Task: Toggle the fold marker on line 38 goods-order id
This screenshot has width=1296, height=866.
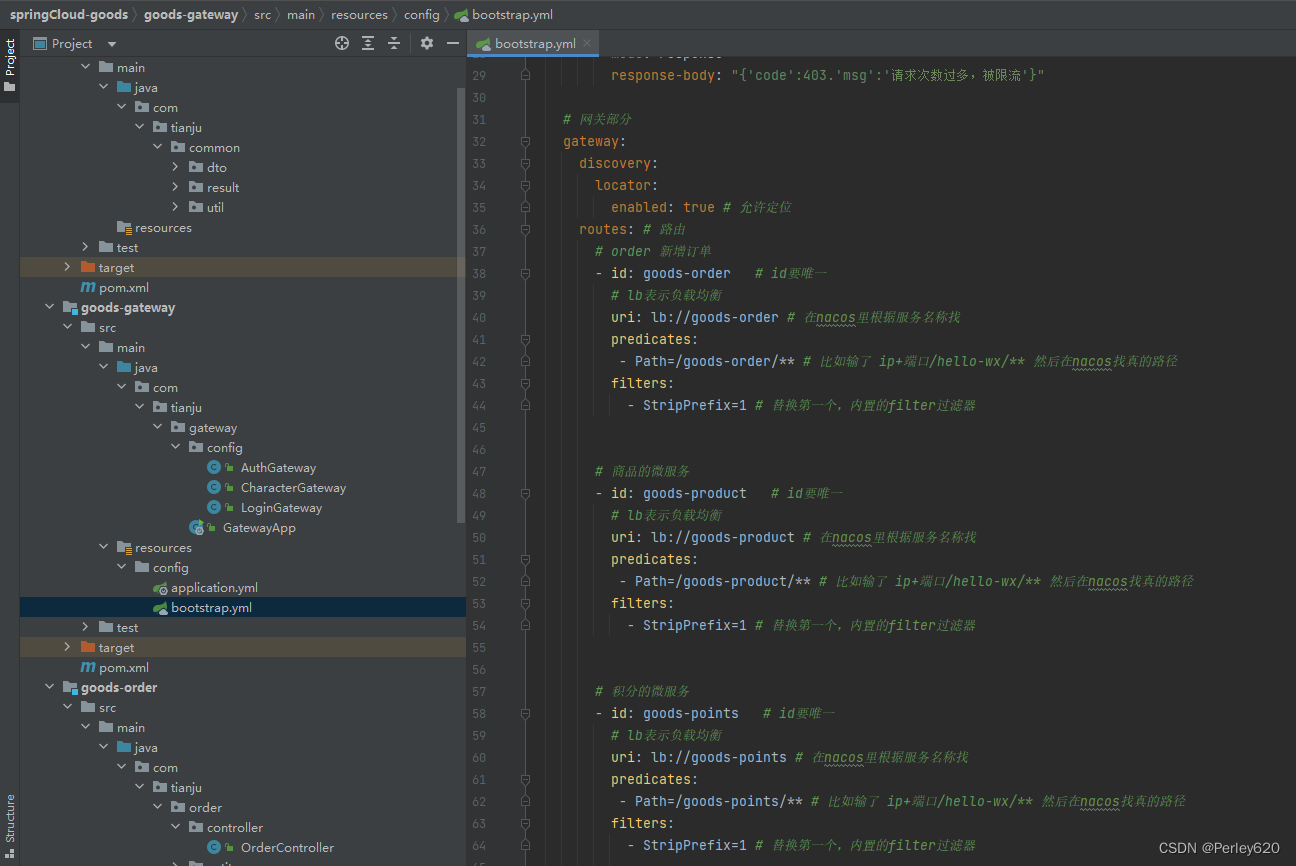Action: [525, 273]
